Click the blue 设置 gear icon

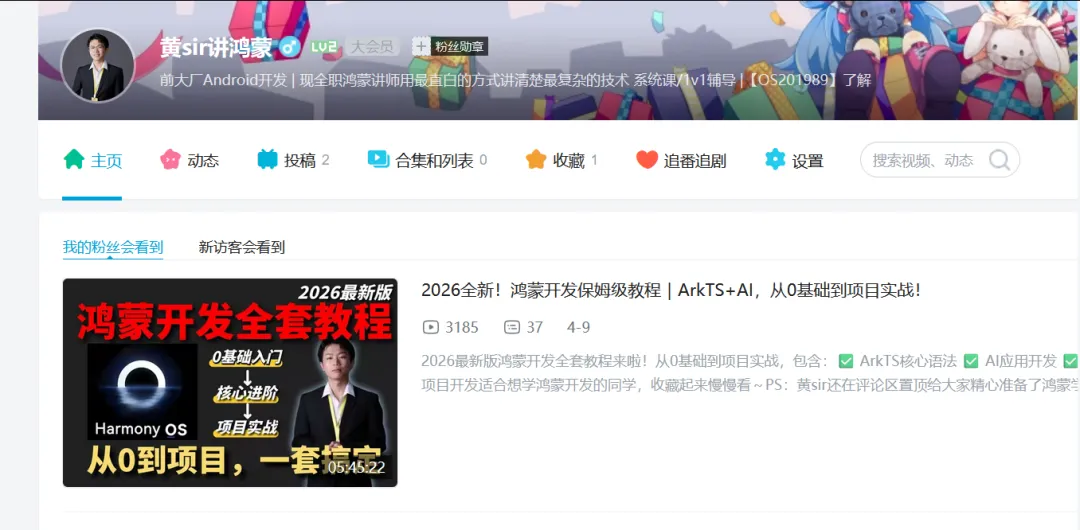tap(775, 160)
